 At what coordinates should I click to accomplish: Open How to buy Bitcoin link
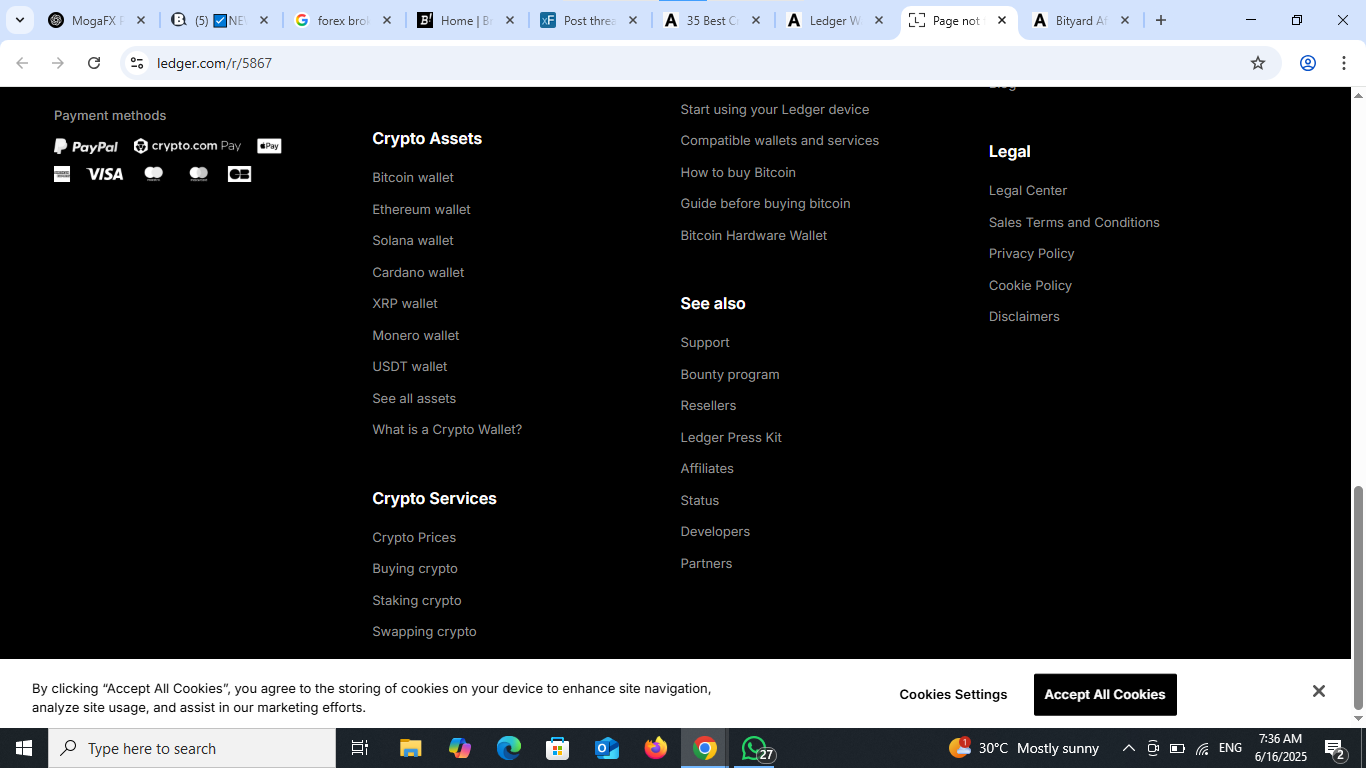pos(738,172)
